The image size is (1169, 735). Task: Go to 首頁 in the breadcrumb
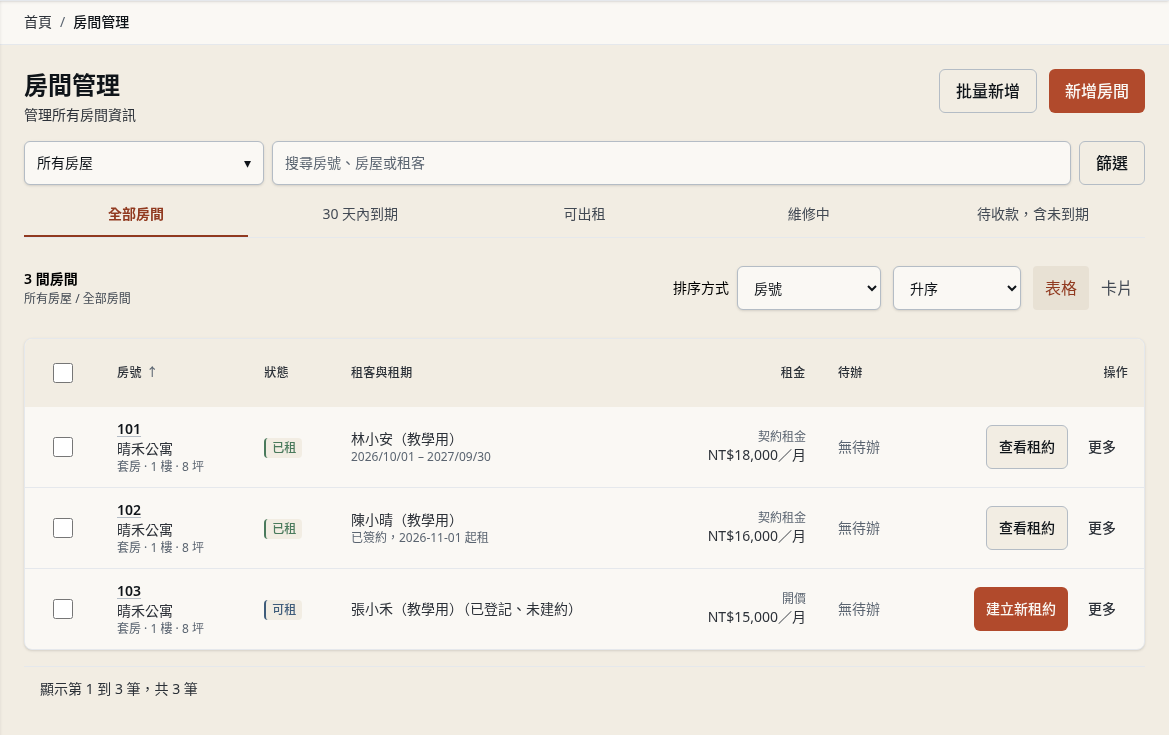click(x=38, y=22)
